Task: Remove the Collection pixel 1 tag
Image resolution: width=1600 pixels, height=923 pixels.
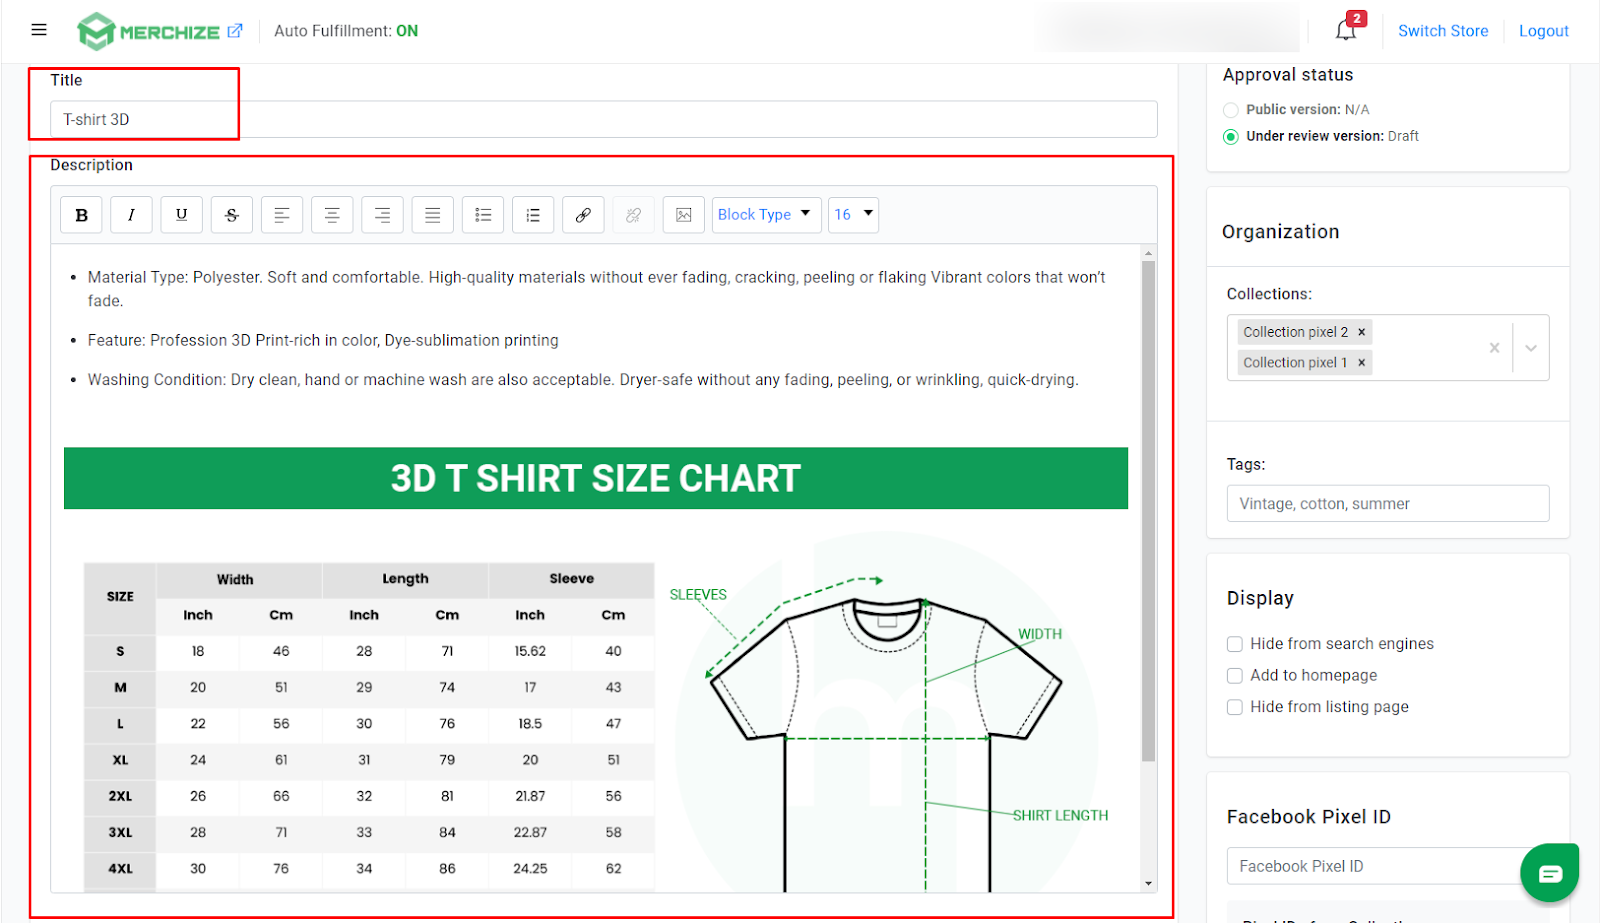Action: point(1361,363)
